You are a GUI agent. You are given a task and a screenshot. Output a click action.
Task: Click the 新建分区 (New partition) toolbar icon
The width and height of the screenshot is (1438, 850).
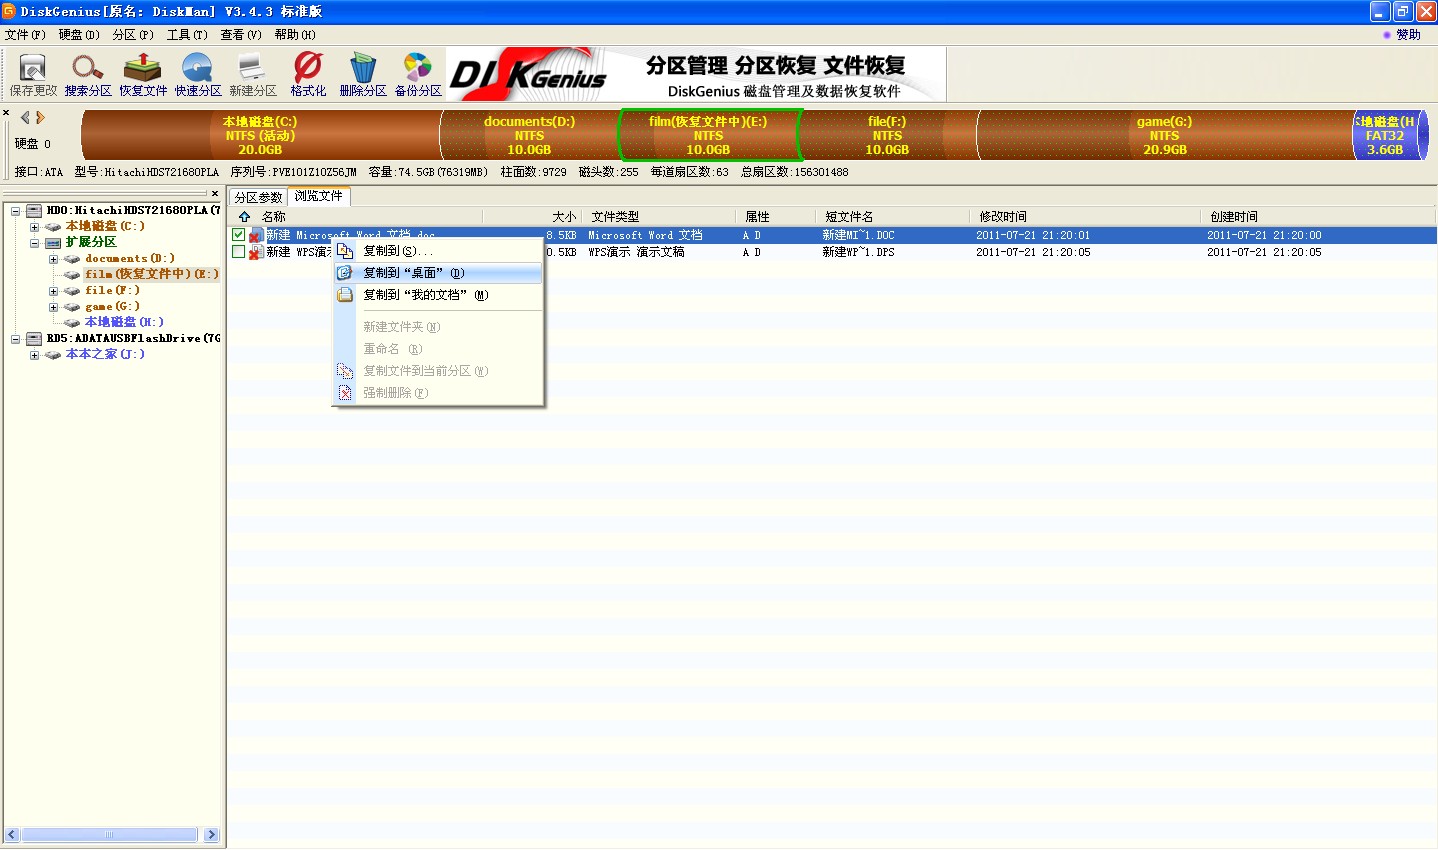pyautogui.click(x=252, y=68)
